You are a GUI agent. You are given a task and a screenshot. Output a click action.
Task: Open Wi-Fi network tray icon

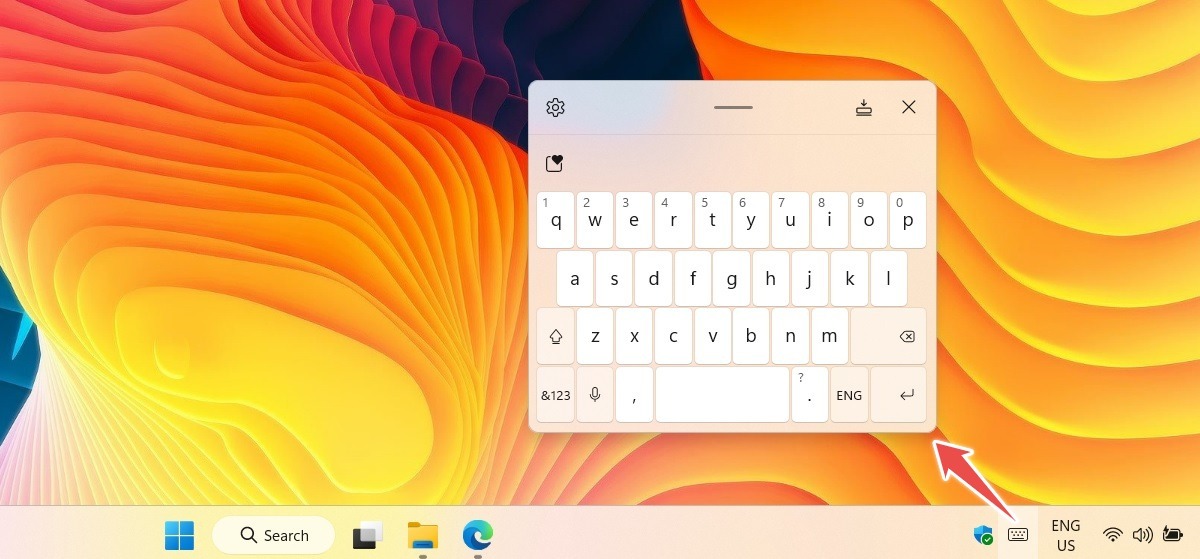(1113, 535)
